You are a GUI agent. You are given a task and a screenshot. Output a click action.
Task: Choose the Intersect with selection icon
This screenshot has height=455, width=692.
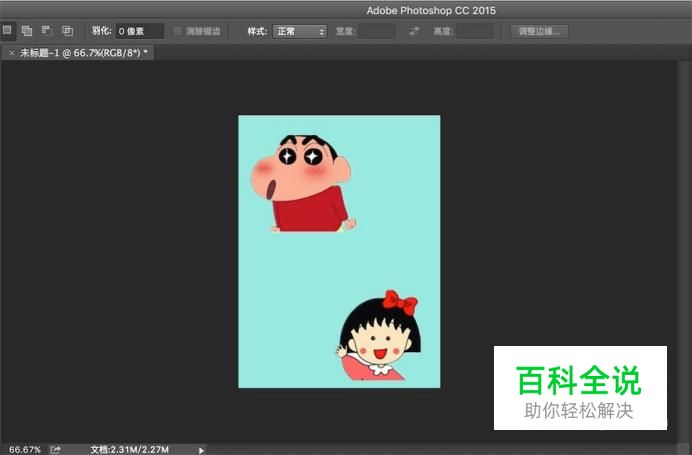coord(67,31)
